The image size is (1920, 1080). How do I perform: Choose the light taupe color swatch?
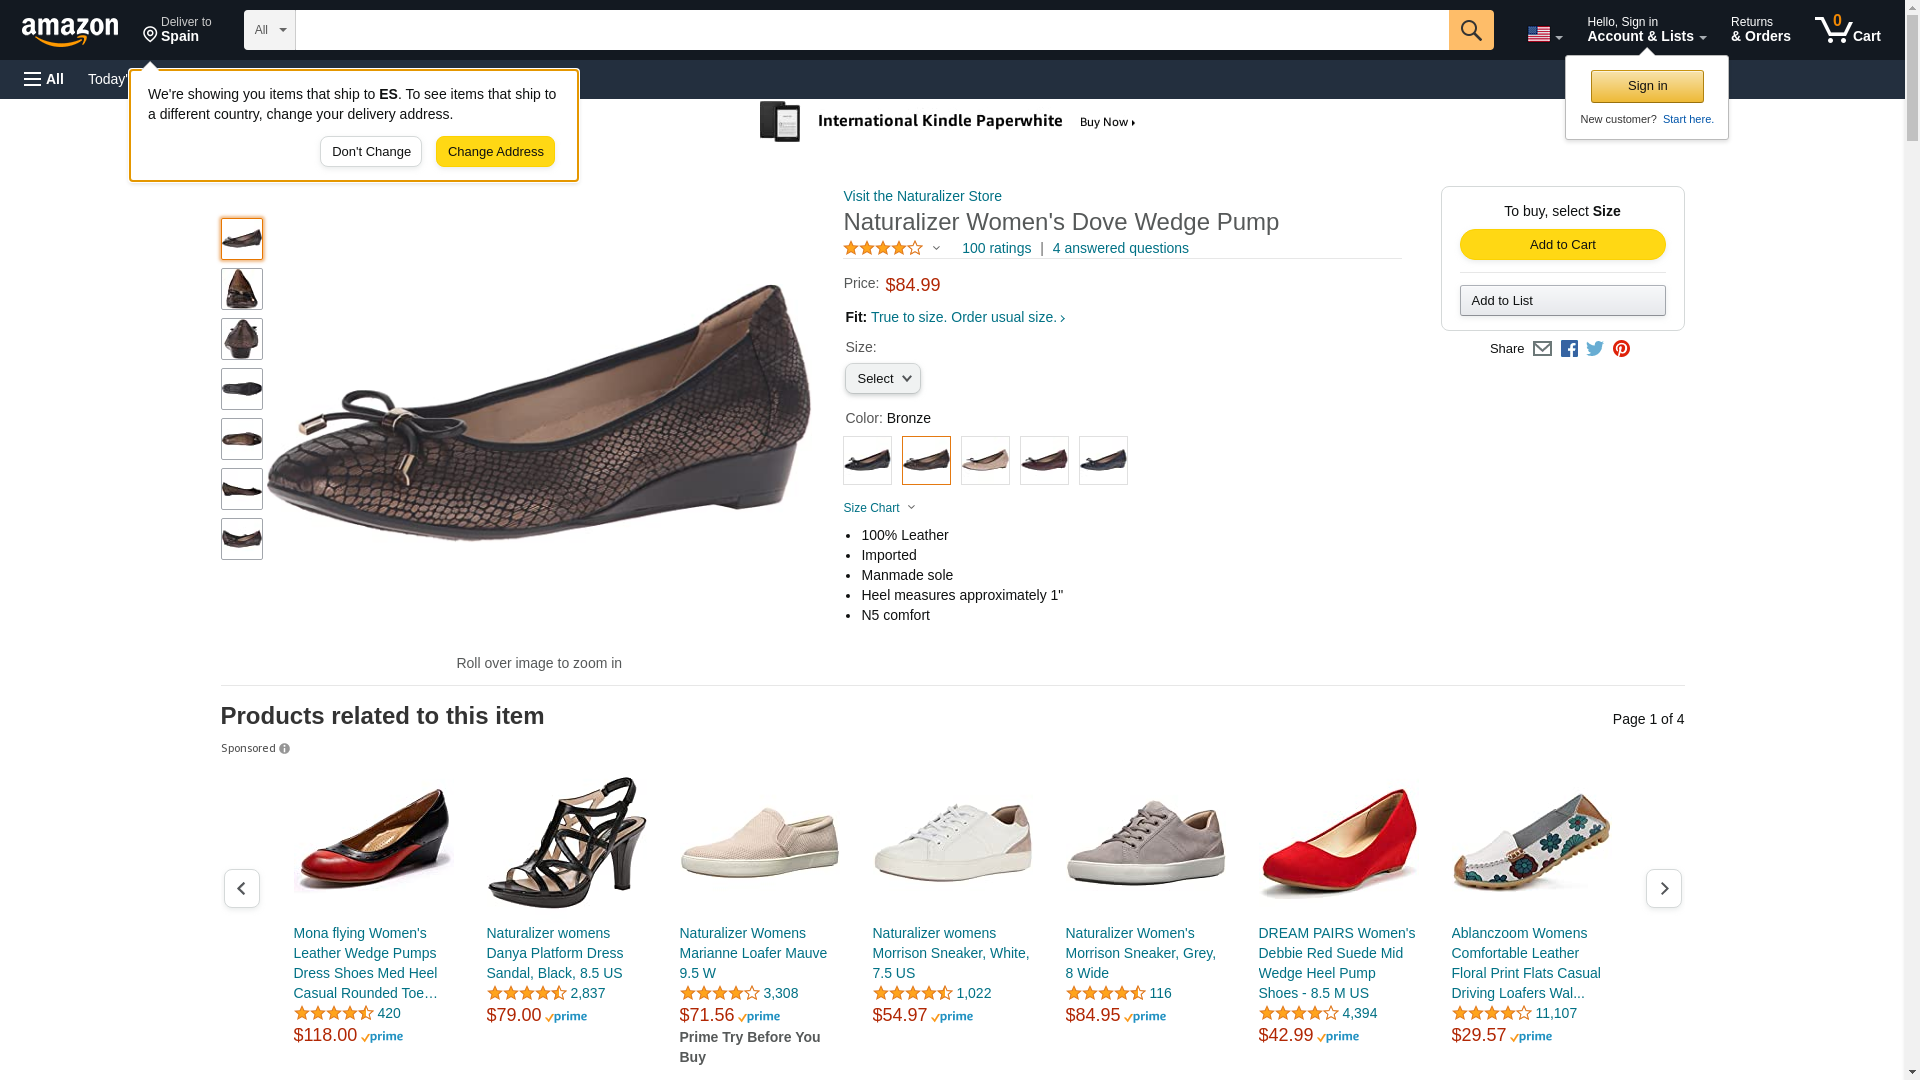pos(985,461)
